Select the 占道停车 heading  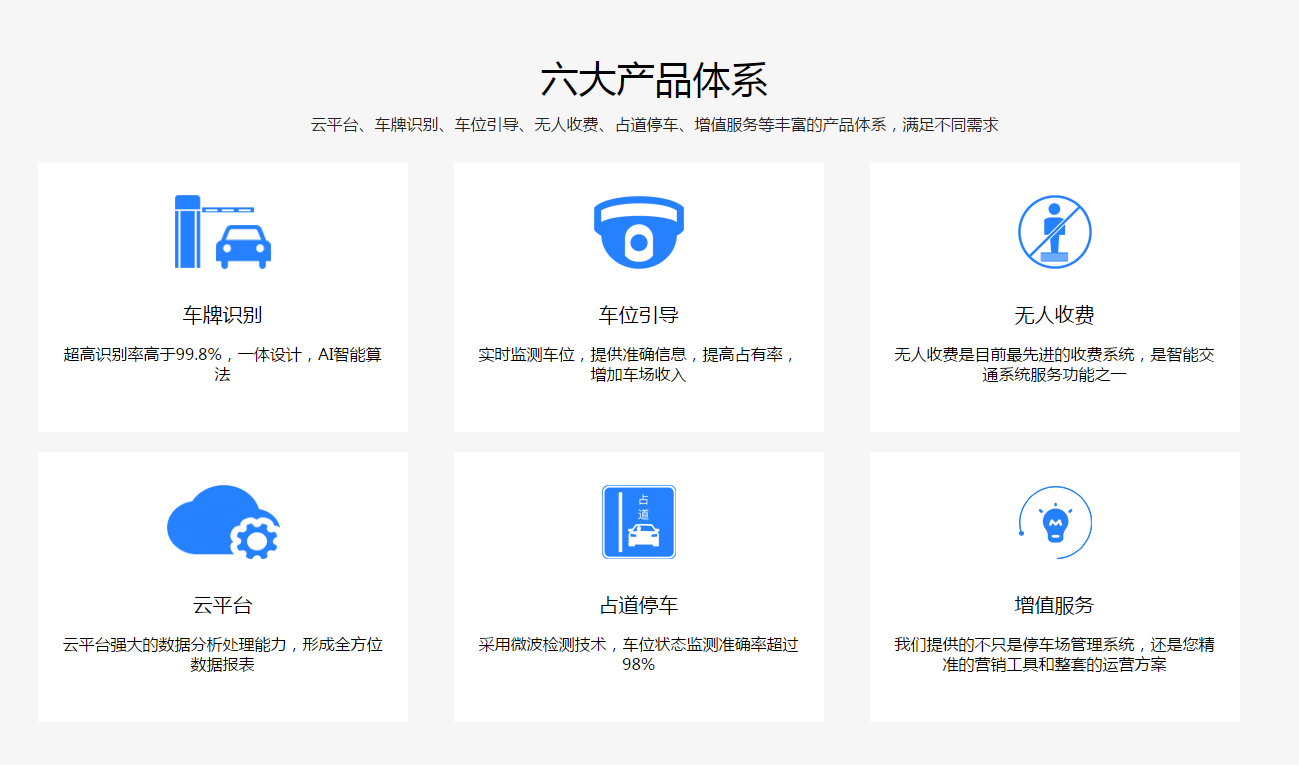pyautogui.click(x=638, y=605)
